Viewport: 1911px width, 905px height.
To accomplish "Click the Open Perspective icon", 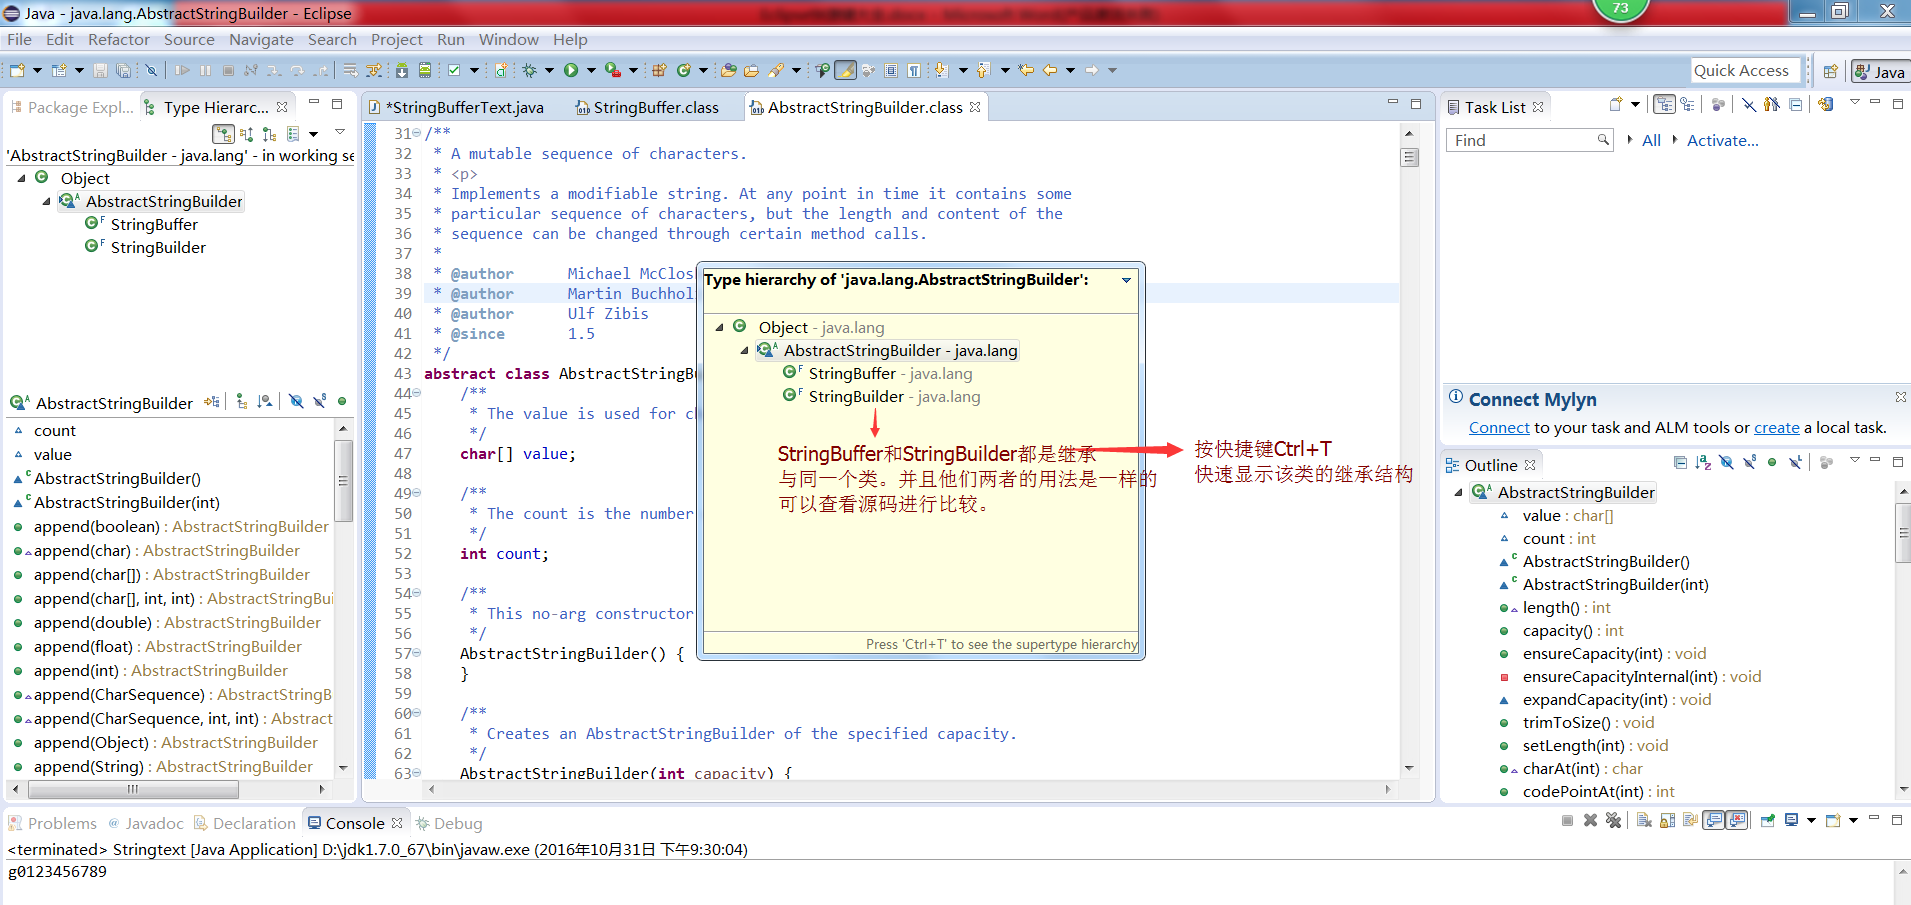I will (1830, 71).
